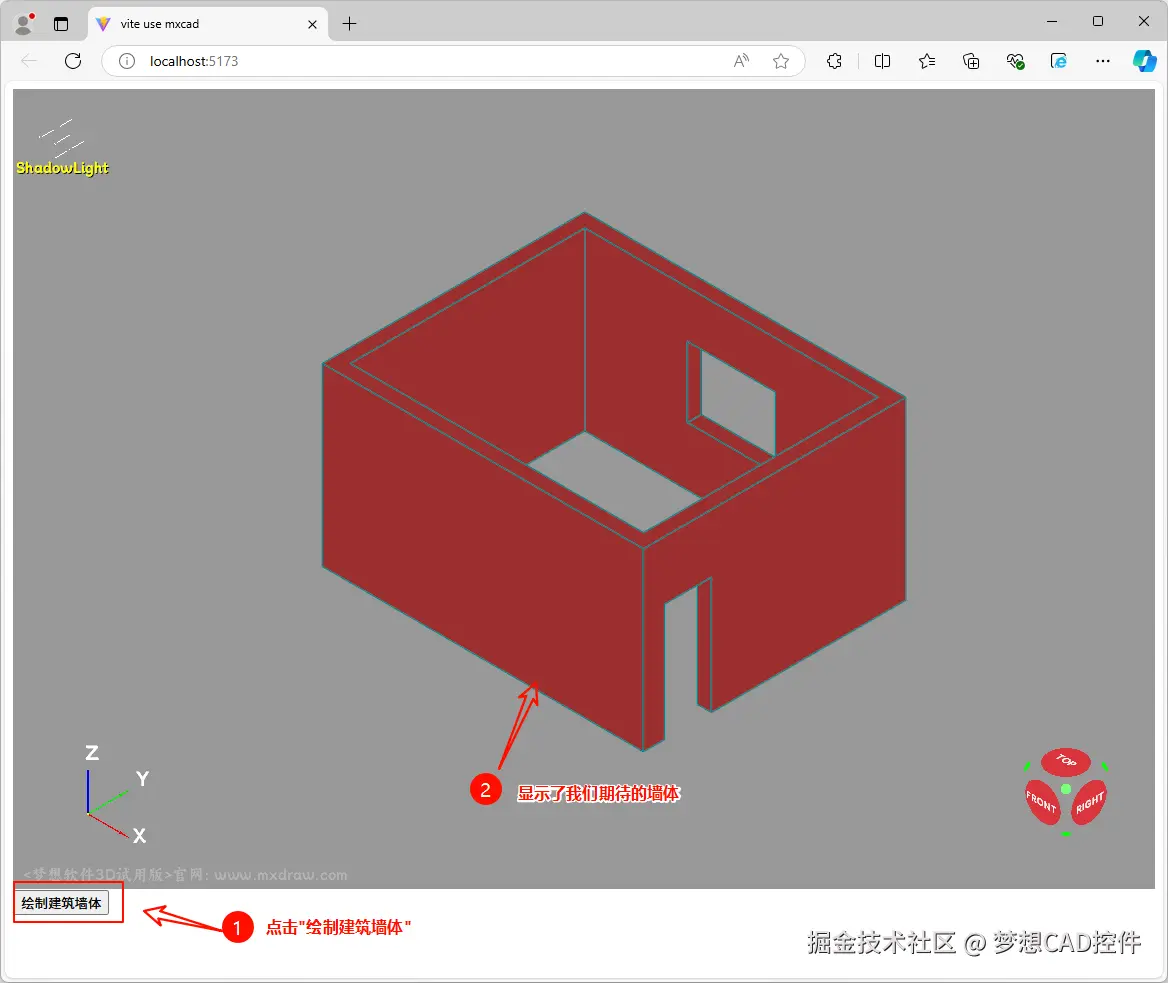Viewport: 1168px width, 983px height.
Task: Add this page to favorites star
Action: 781,61
